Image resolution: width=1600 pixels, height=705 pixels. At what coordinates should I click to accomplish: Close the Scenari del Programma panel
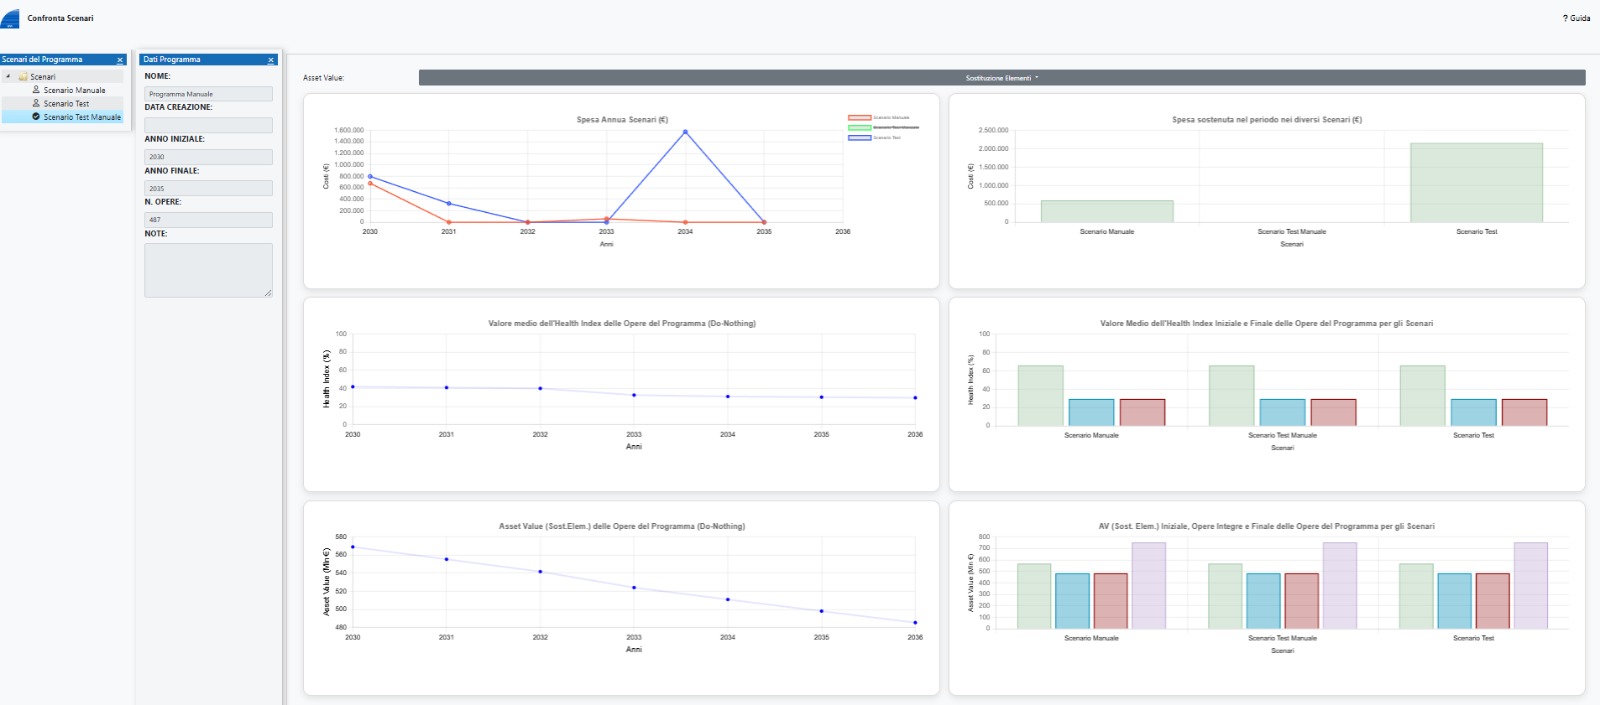click(x=120, y=60)
